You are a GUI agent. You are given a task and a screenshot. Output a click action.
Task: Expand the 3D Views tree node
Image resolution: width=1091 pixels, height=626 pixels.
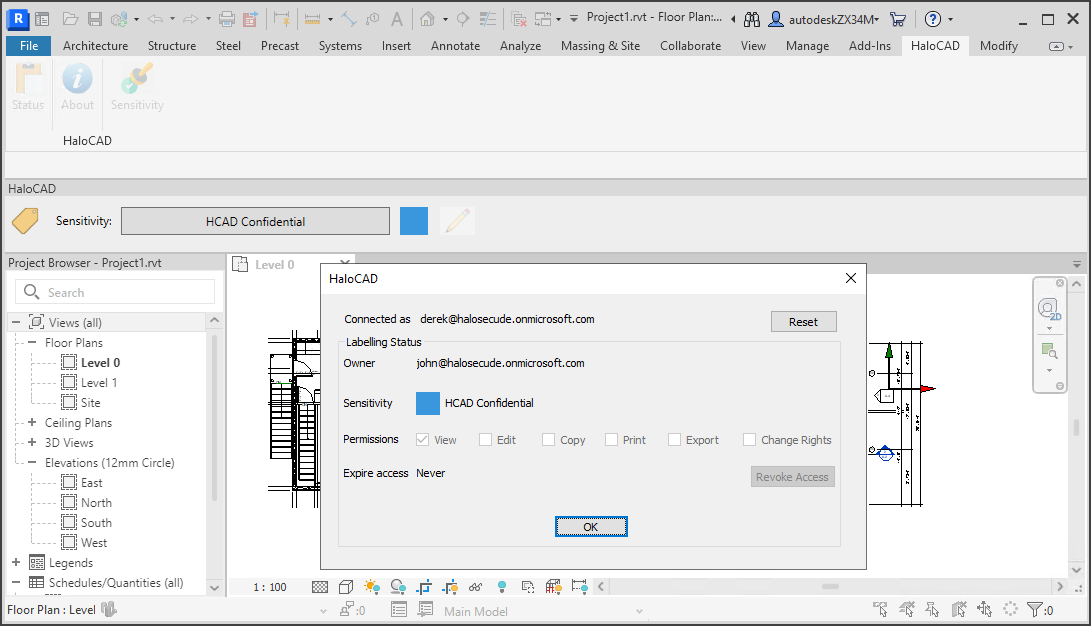32,443
